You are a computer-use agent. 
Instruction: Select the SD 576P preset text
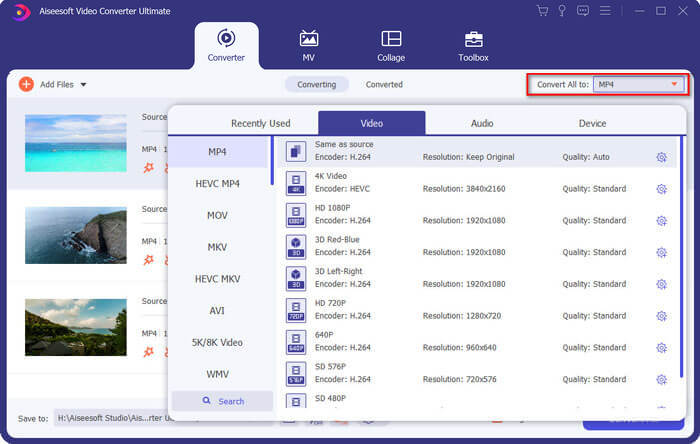coord(330,366)
